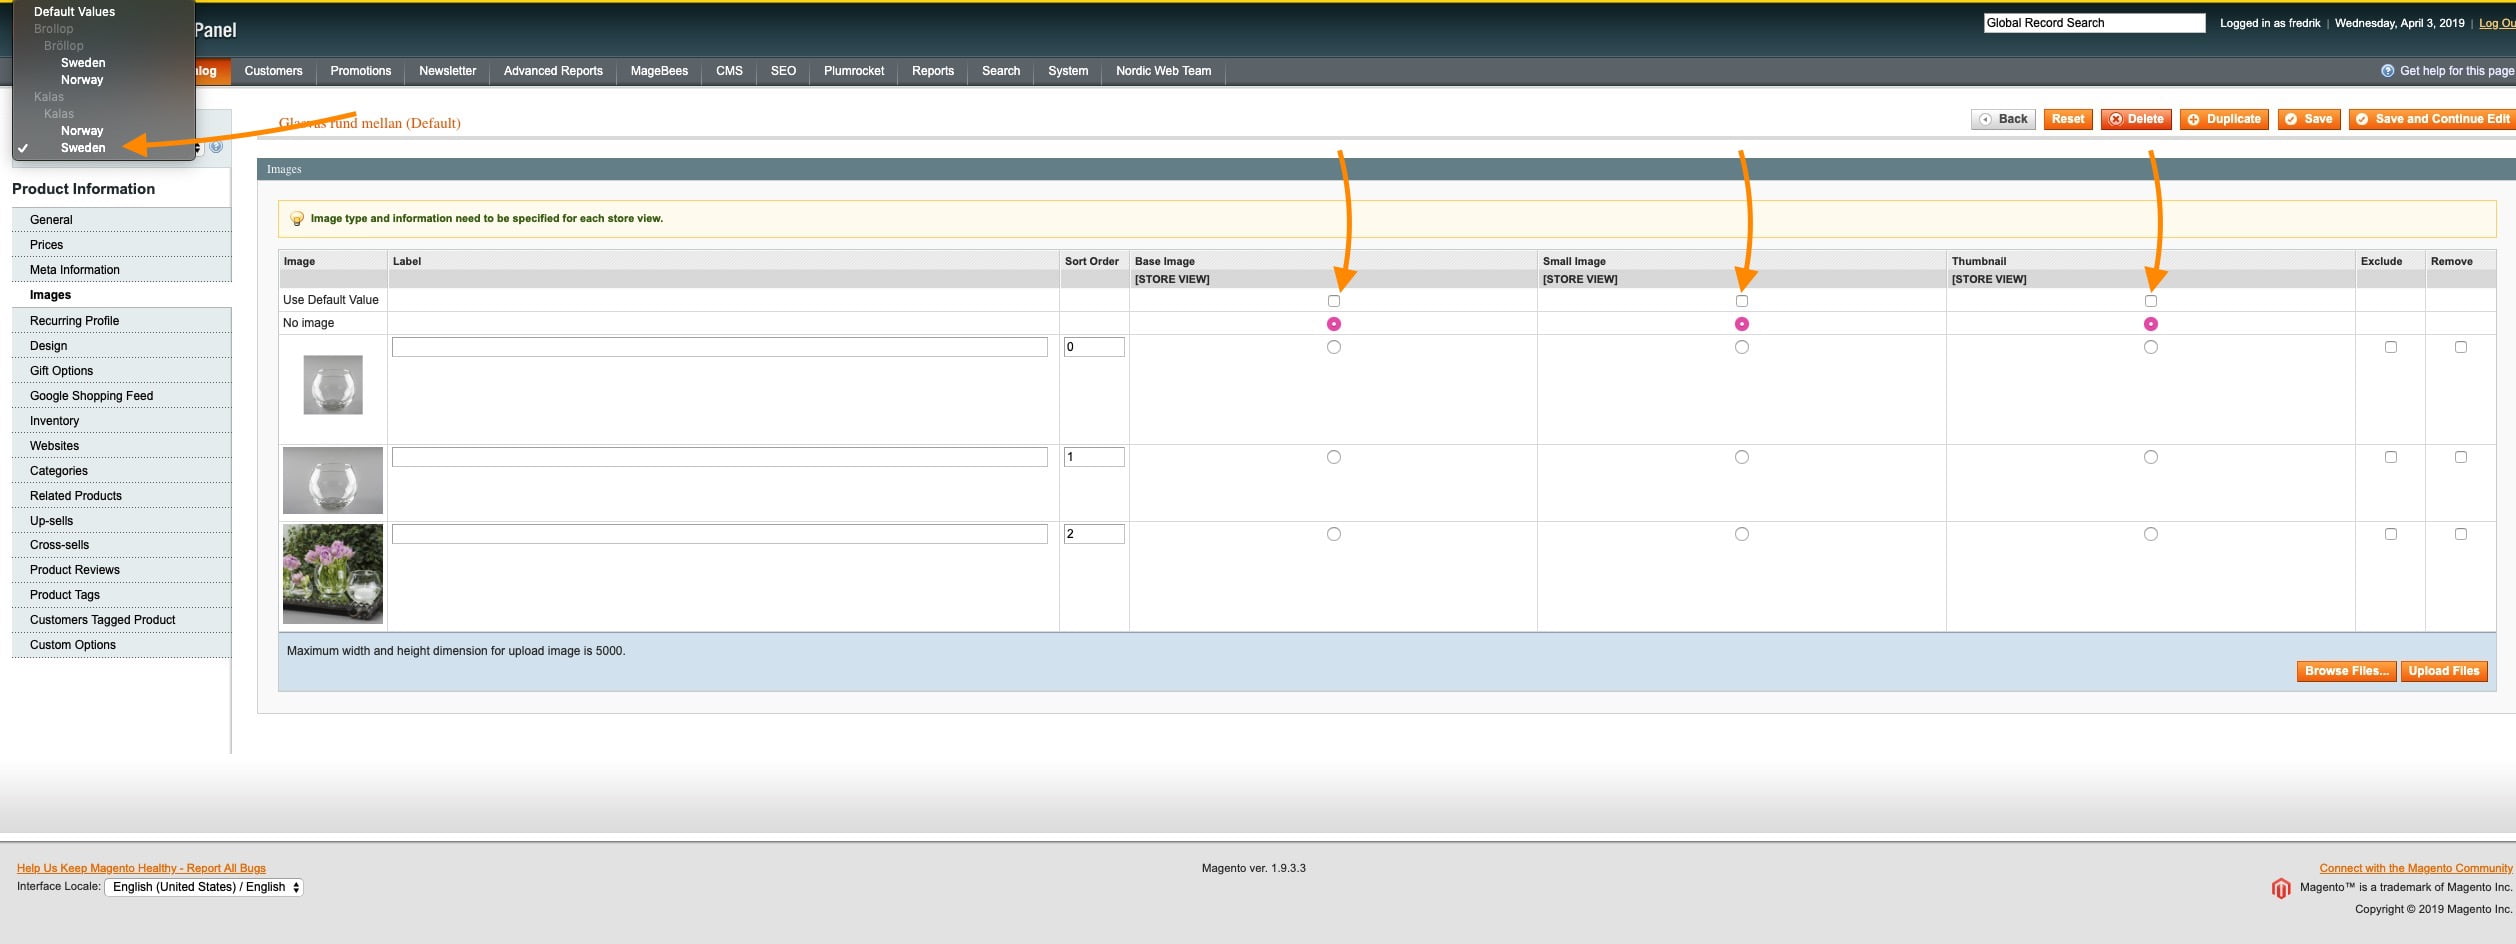Click the Global Record Search field
The height and width of the screenshot is (944, 2516).
[2093, 23]
